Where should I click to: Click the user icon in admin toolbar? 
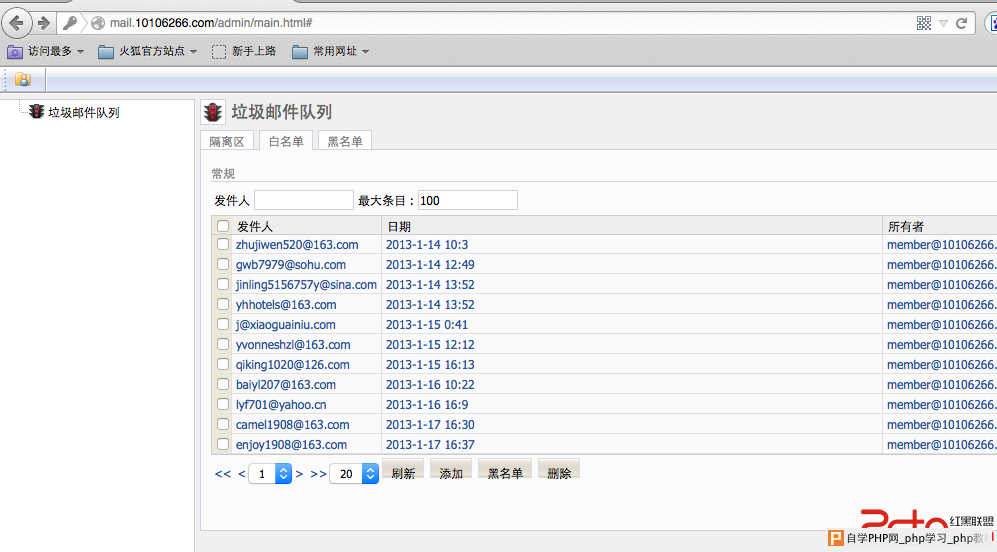pyautogui.click(x=23, y=79)
